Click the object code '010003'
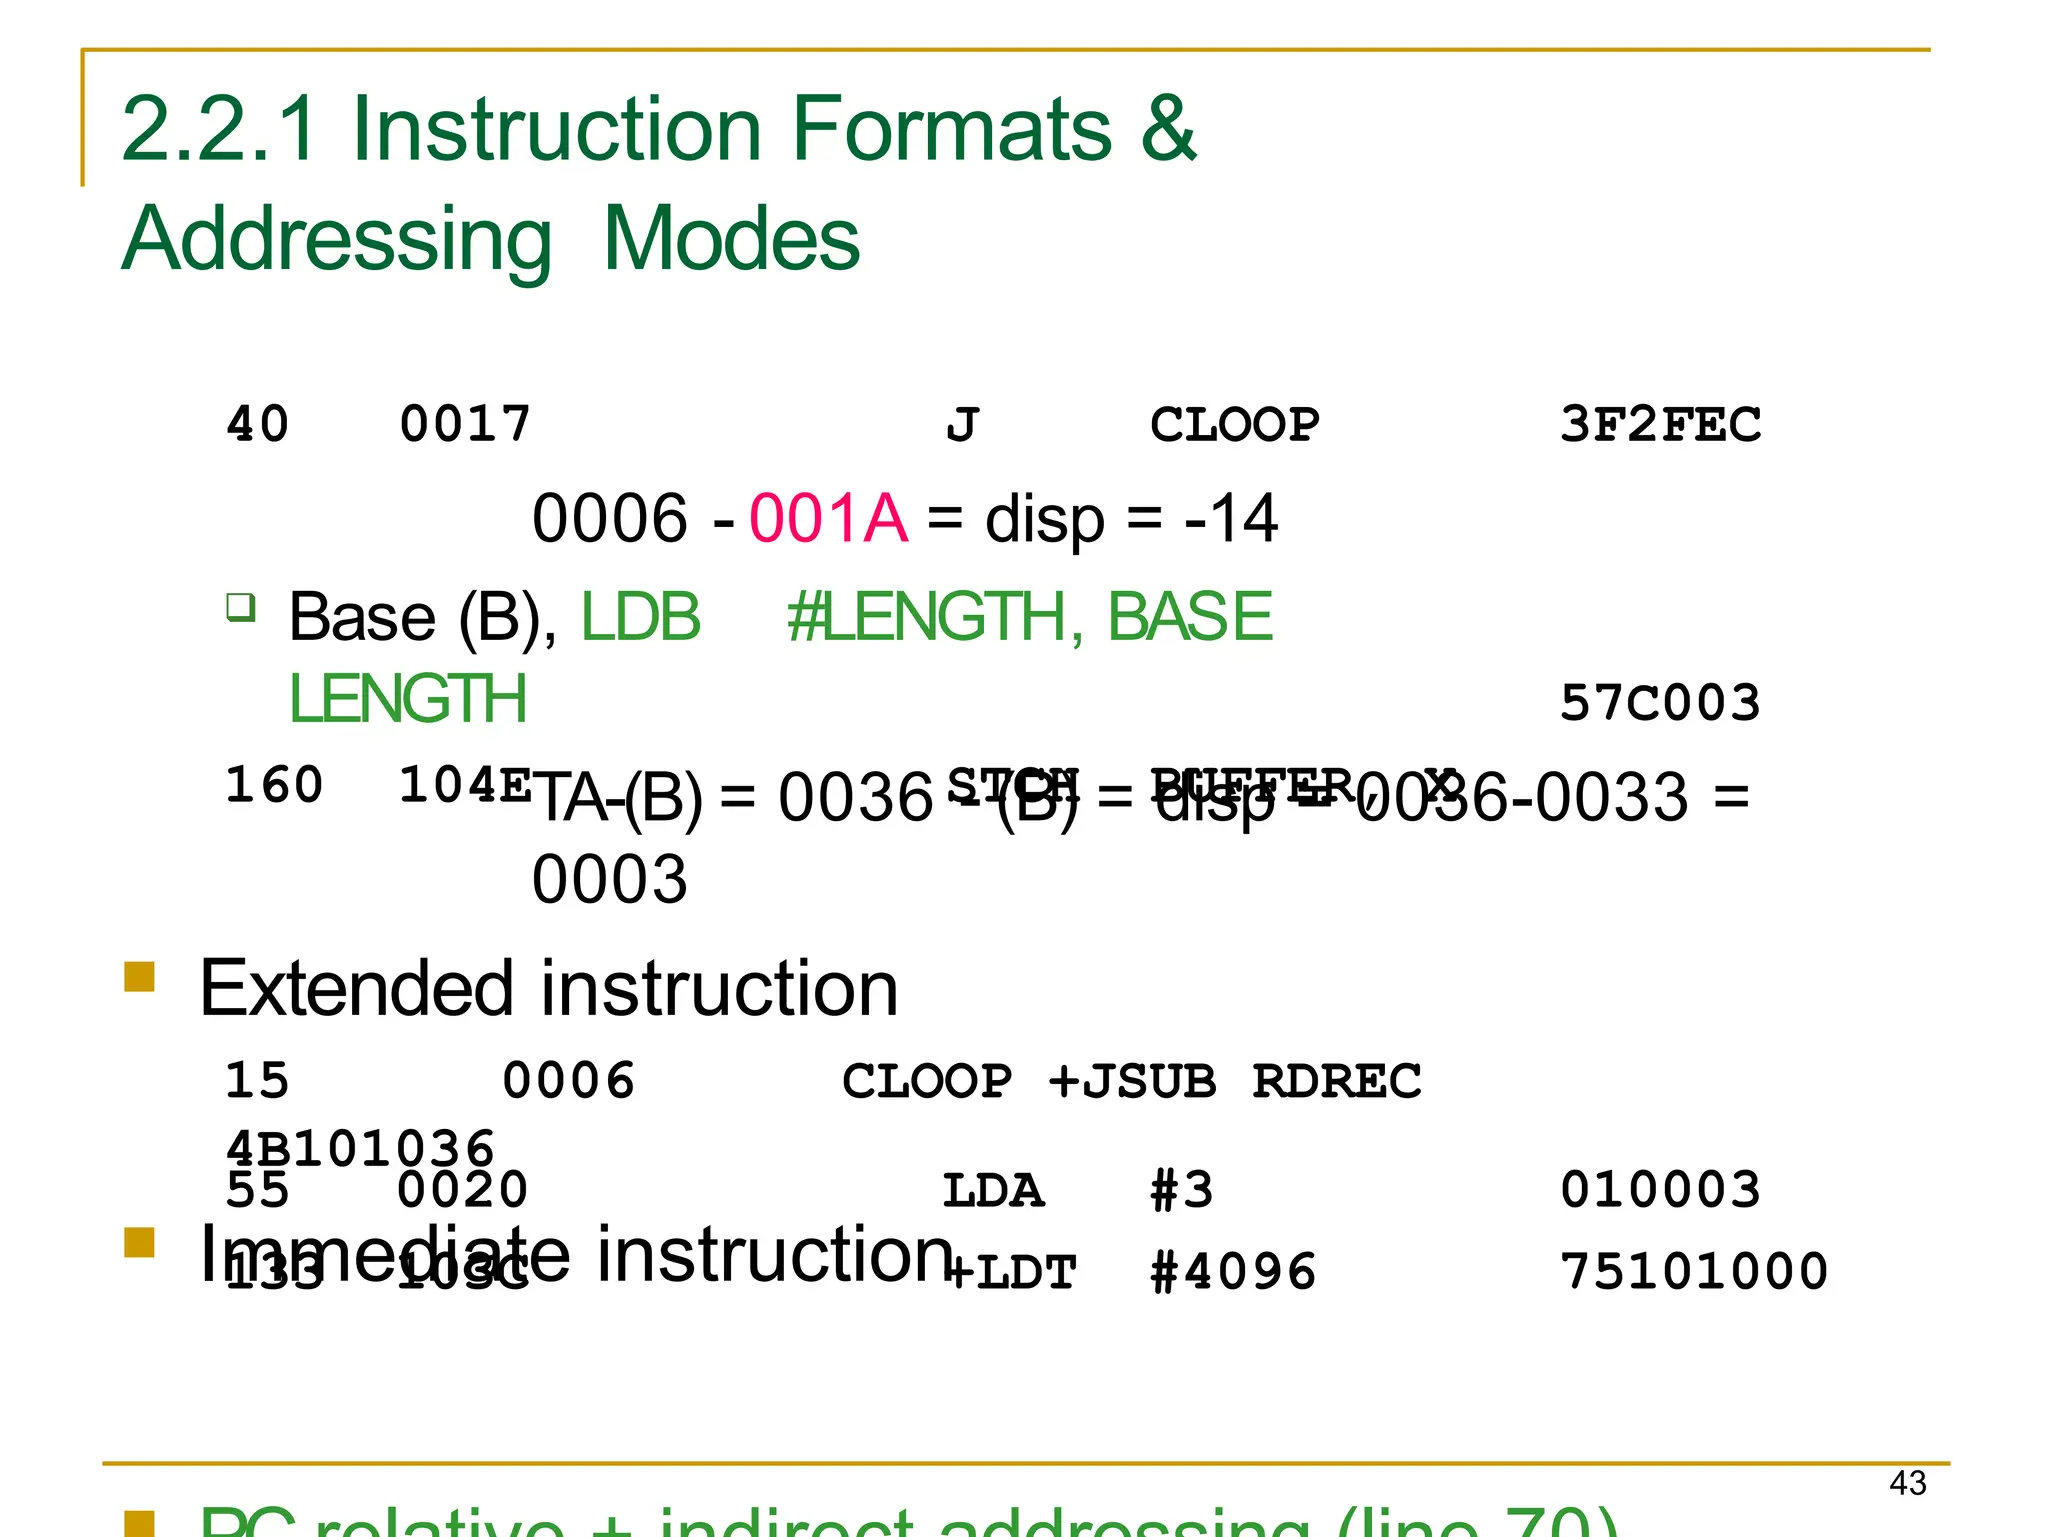The image size is (2048, 1537). (x=1660, y=1190)
